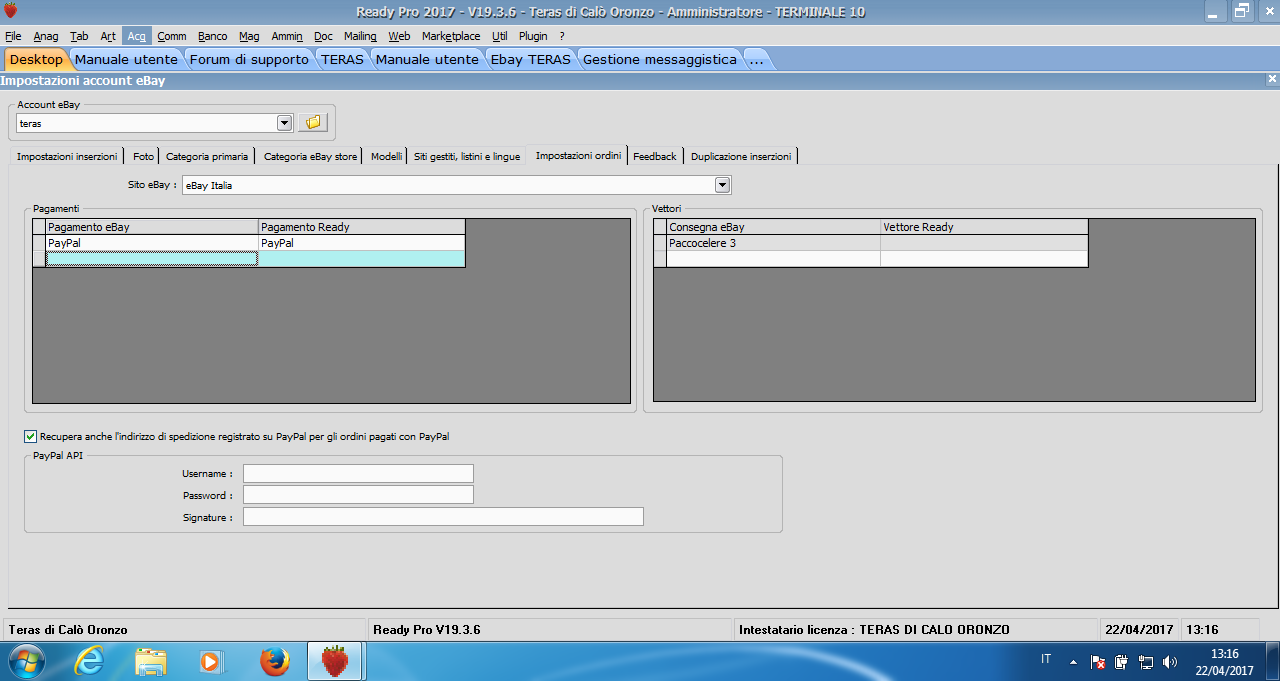
Task: Toggle Recupera indirizzo di spedizione PayPal checkbox
Action: point(30,436)
